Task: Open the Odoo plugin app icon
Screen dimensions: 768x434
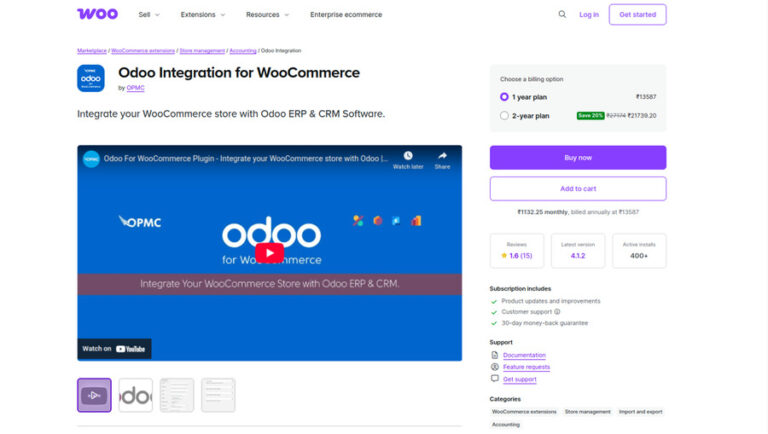Action: [x=91, y=78]
